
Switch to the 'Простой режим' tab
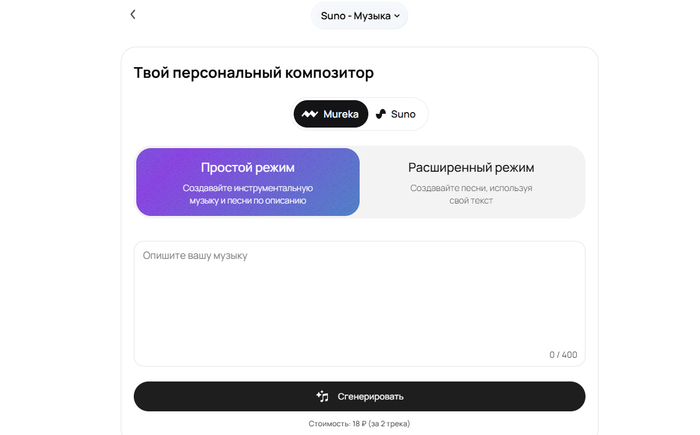247,182
